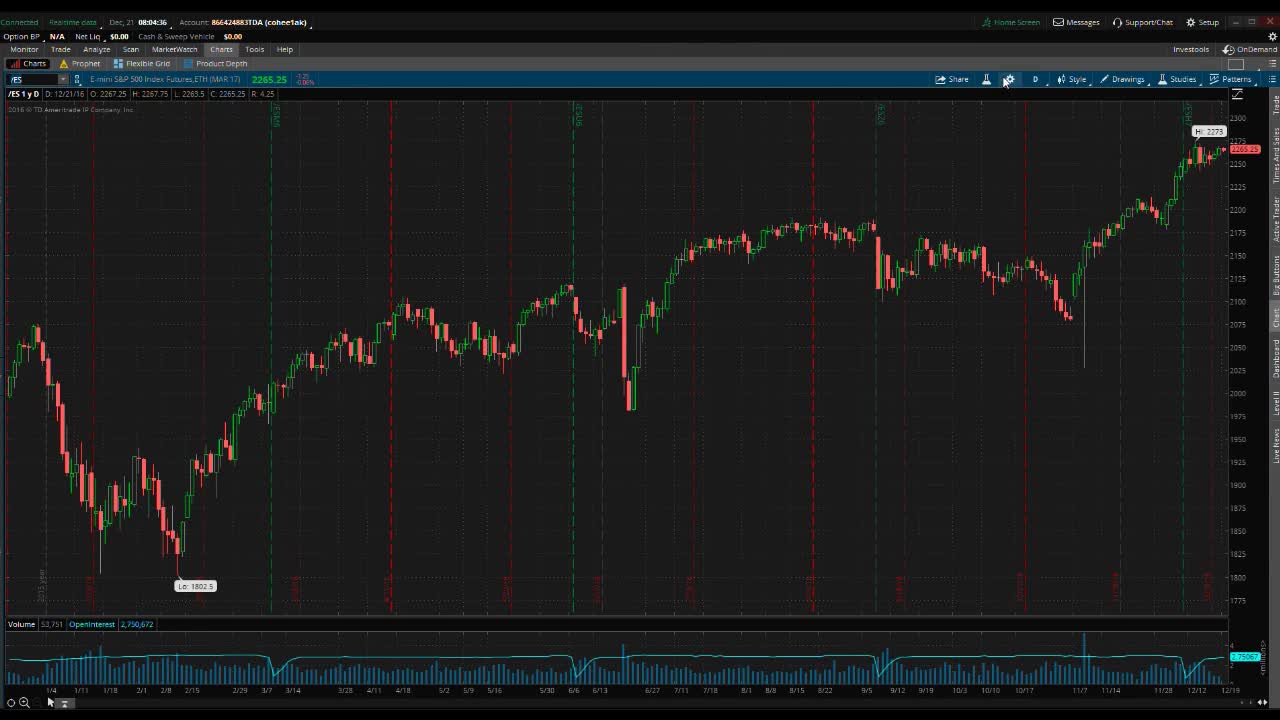Click the Home Screen link
Screen dimensions: 1280x720
1011,22
